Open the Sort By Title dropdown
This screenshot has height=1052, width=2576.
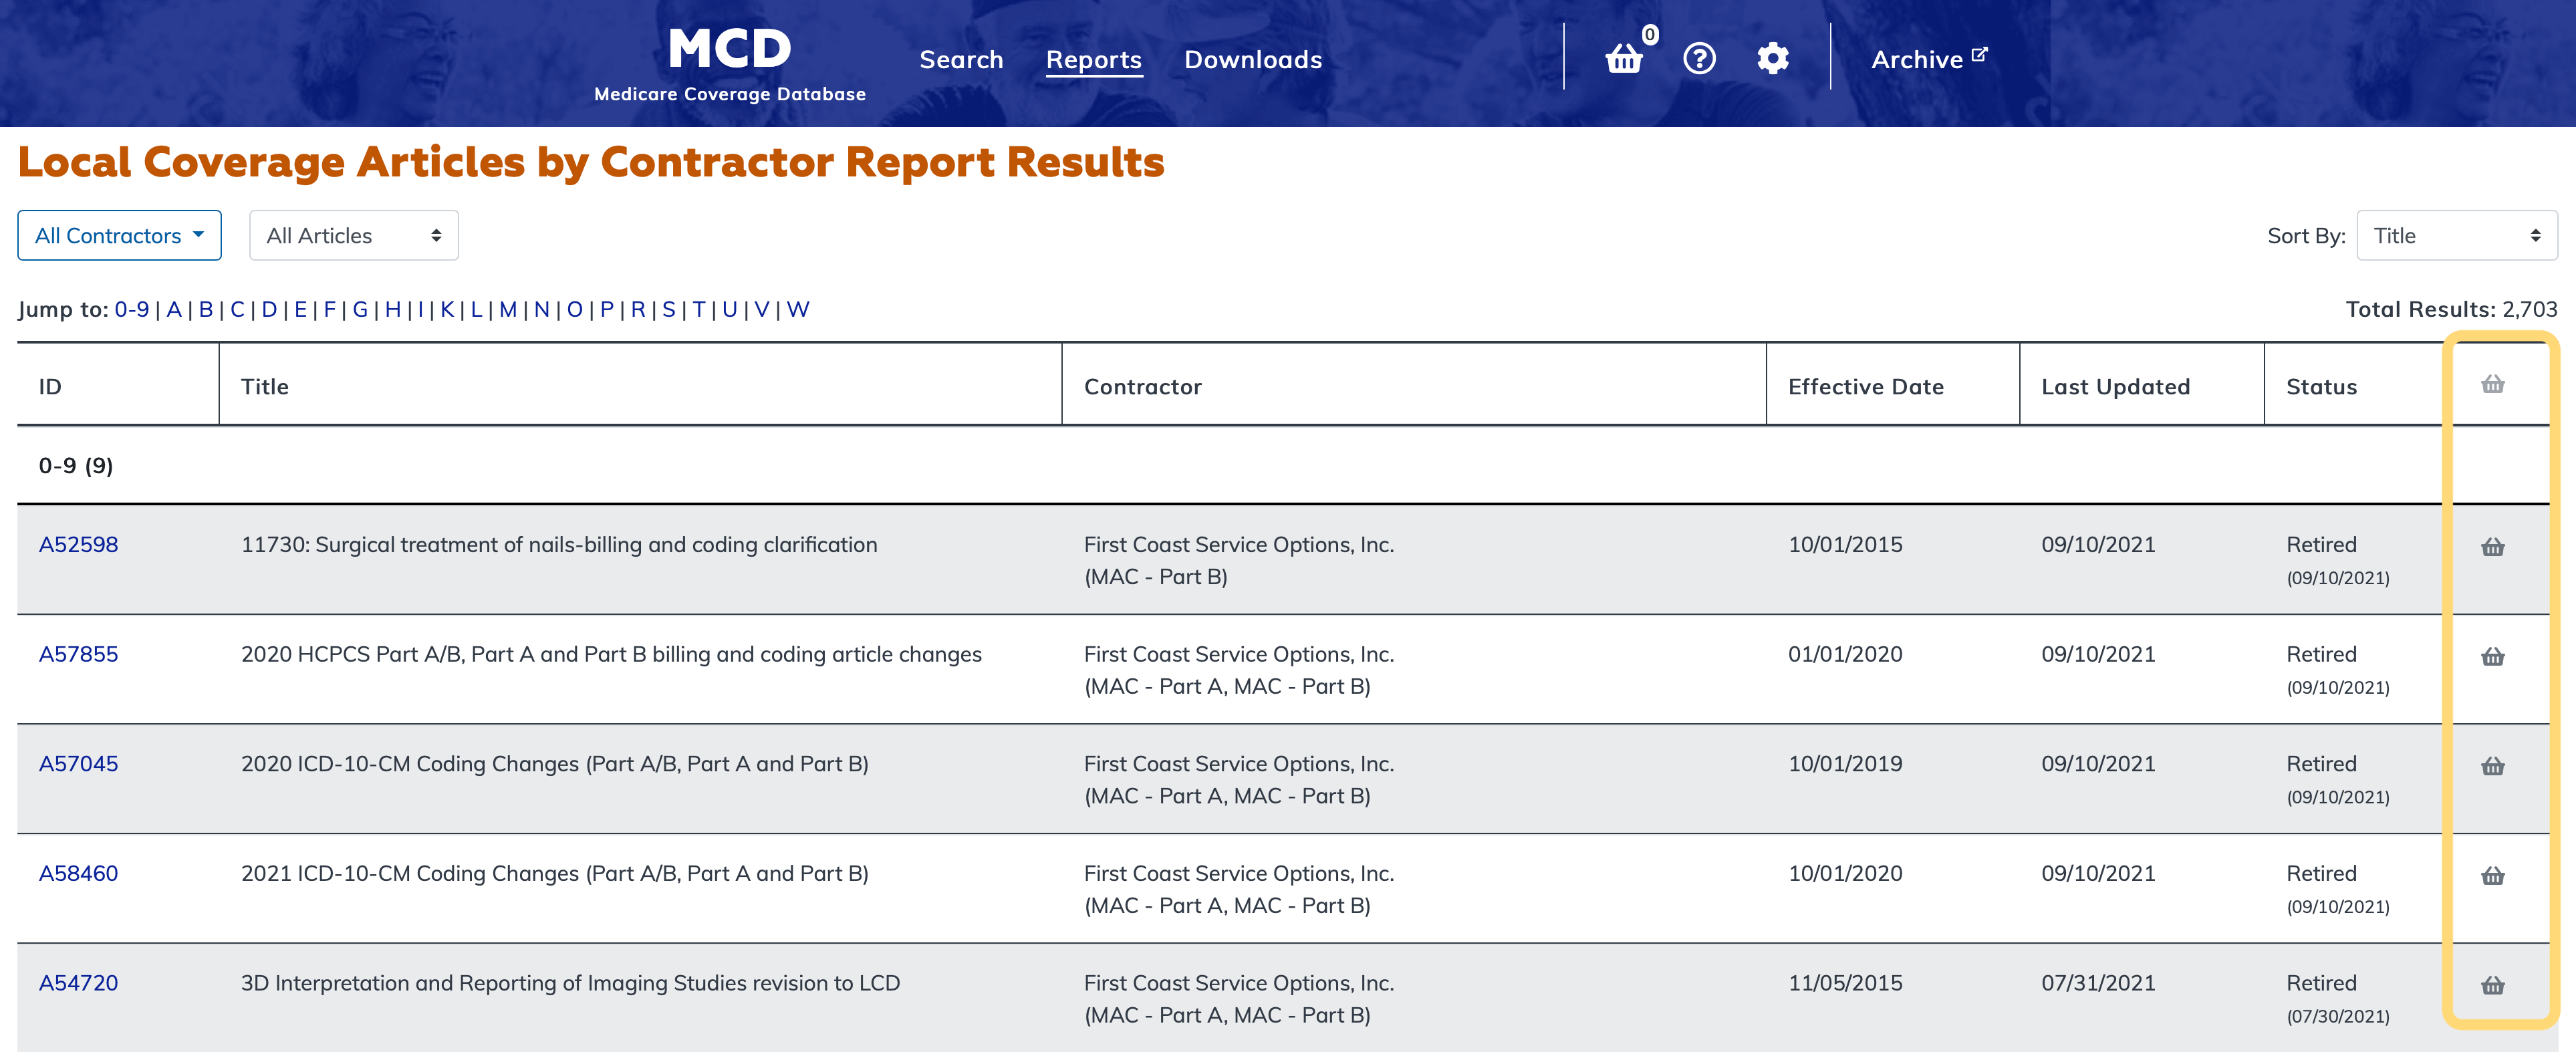point(2456,236)
